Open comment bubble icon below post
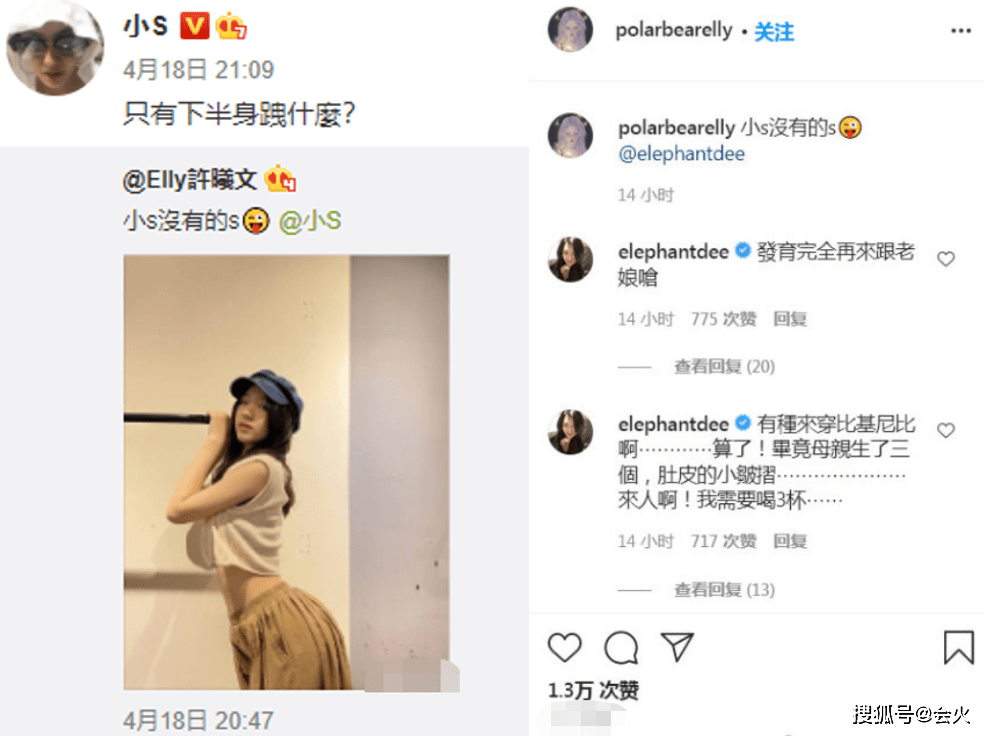Screen dimensions: 992x736 pyautogui.click(x=621, y=647)
